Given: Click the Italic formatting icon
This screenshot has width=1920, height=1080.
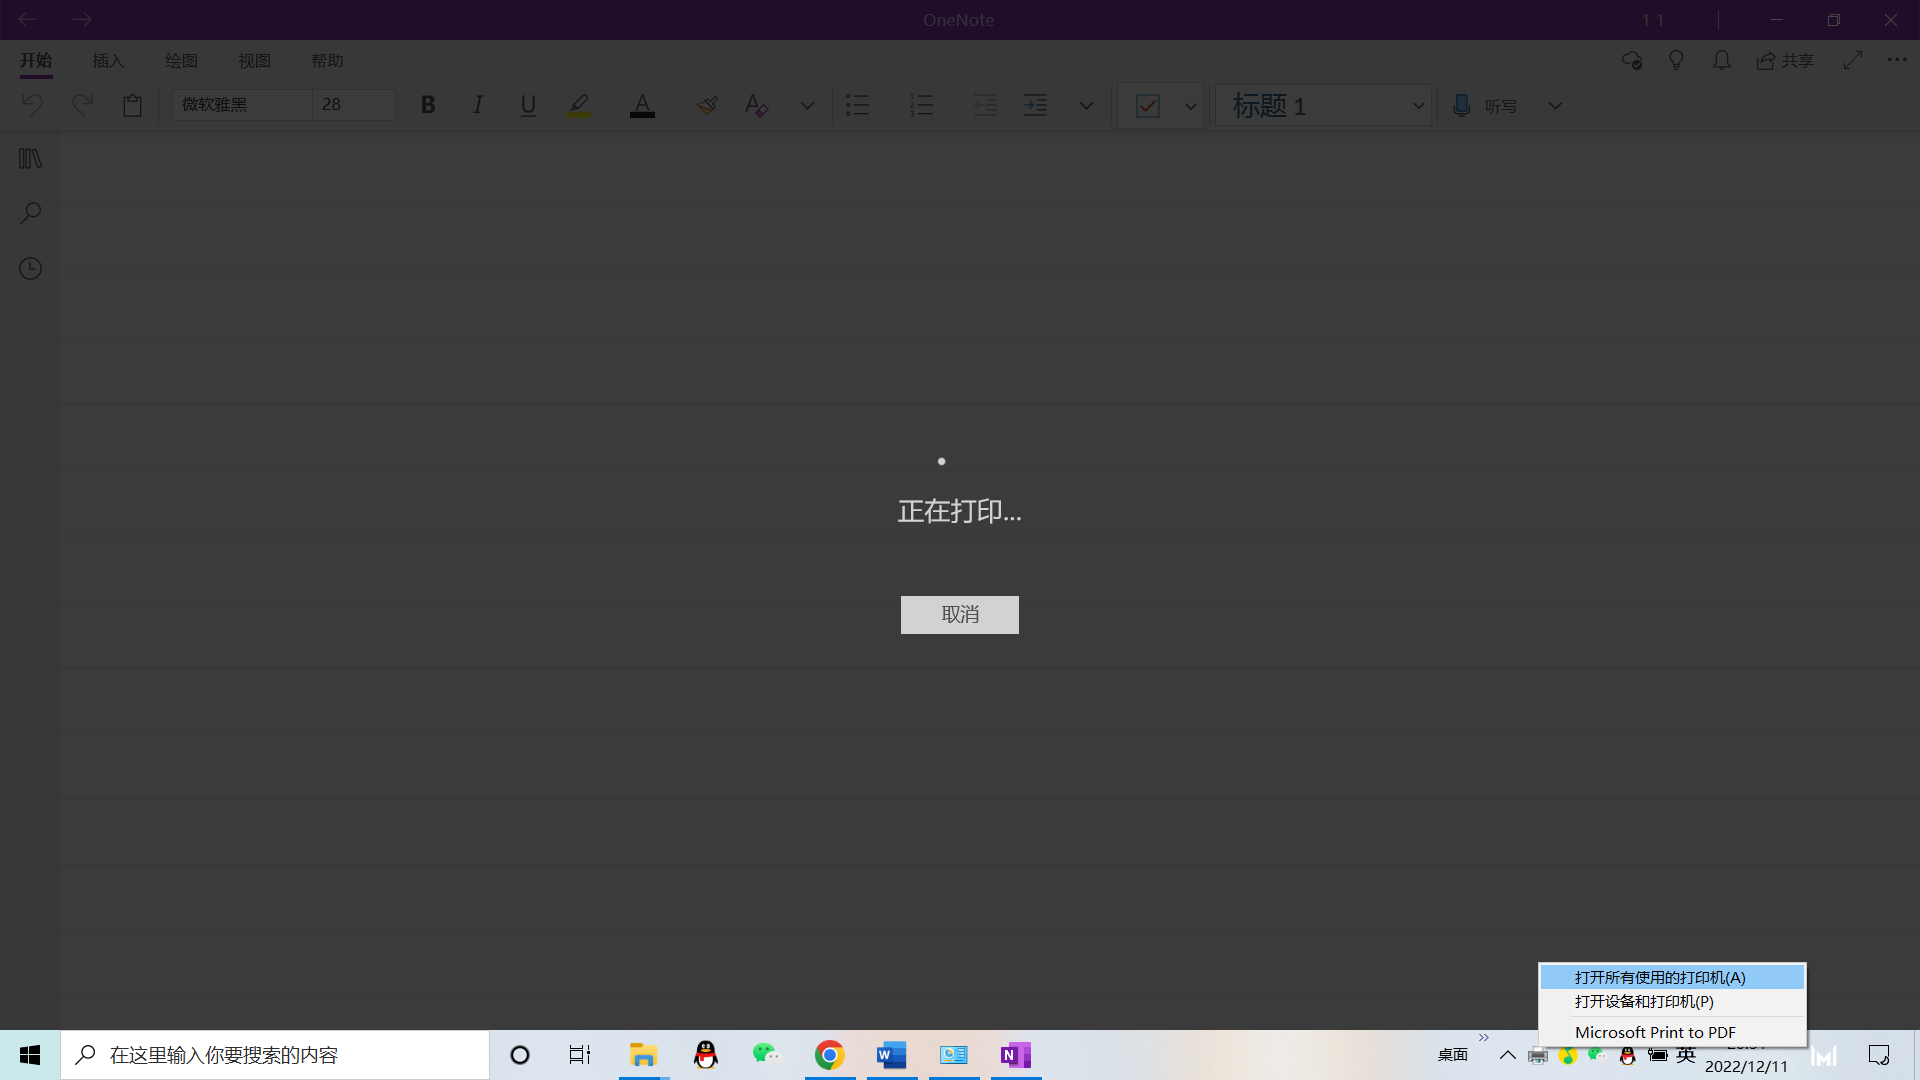Looking at the screenshot, I should (x=478, y=105).
